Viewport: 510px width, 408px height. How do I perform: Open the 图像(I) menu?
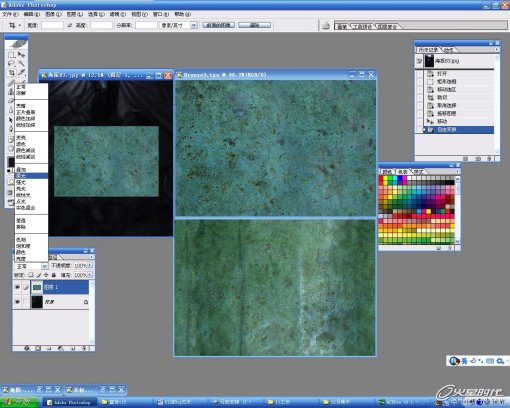(53, 14)
